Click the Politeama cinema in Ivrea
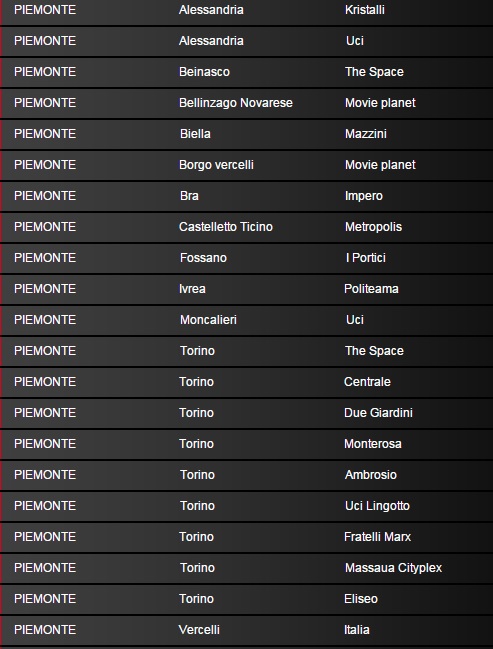 (x=371, y=289)
